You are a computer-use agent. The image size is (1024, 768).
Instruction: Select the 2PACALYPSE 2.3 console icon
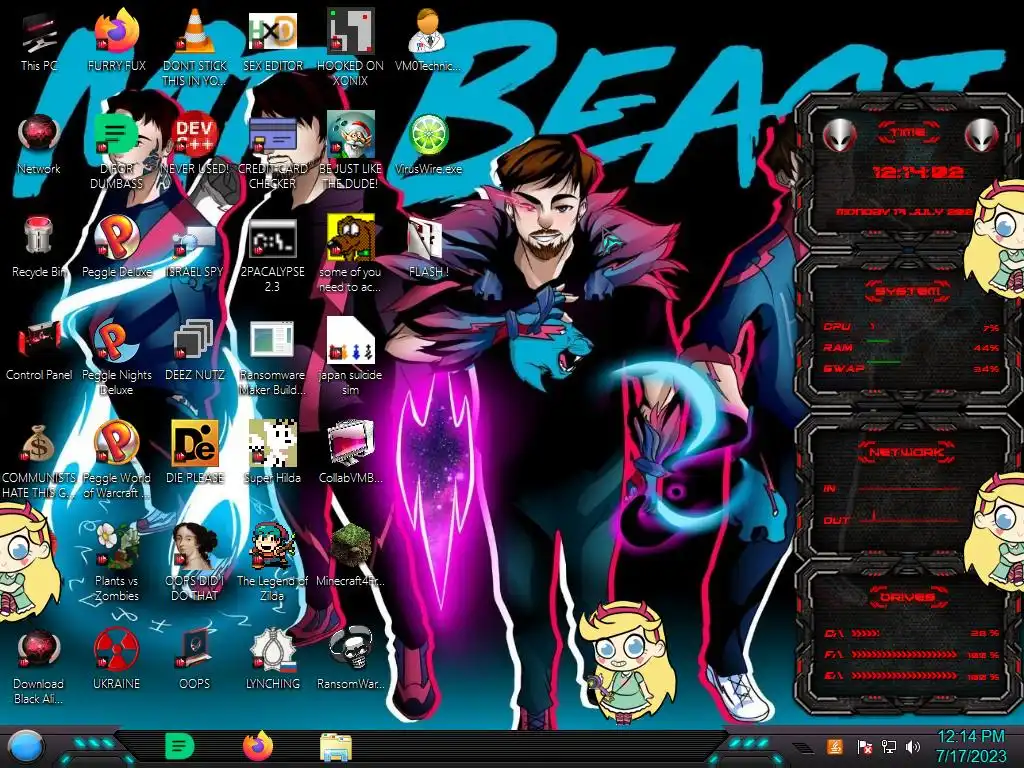point(272,239)
